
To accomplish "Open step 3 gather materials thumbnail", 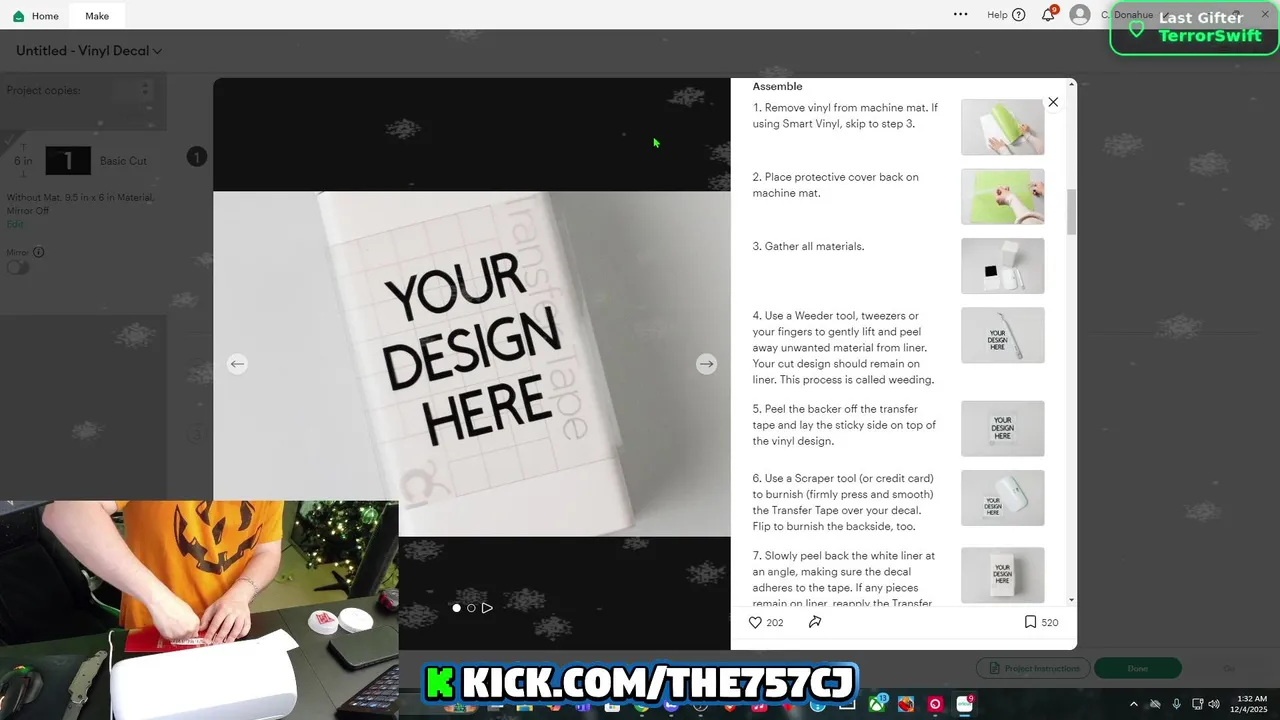I will [x=1003, y=266].
